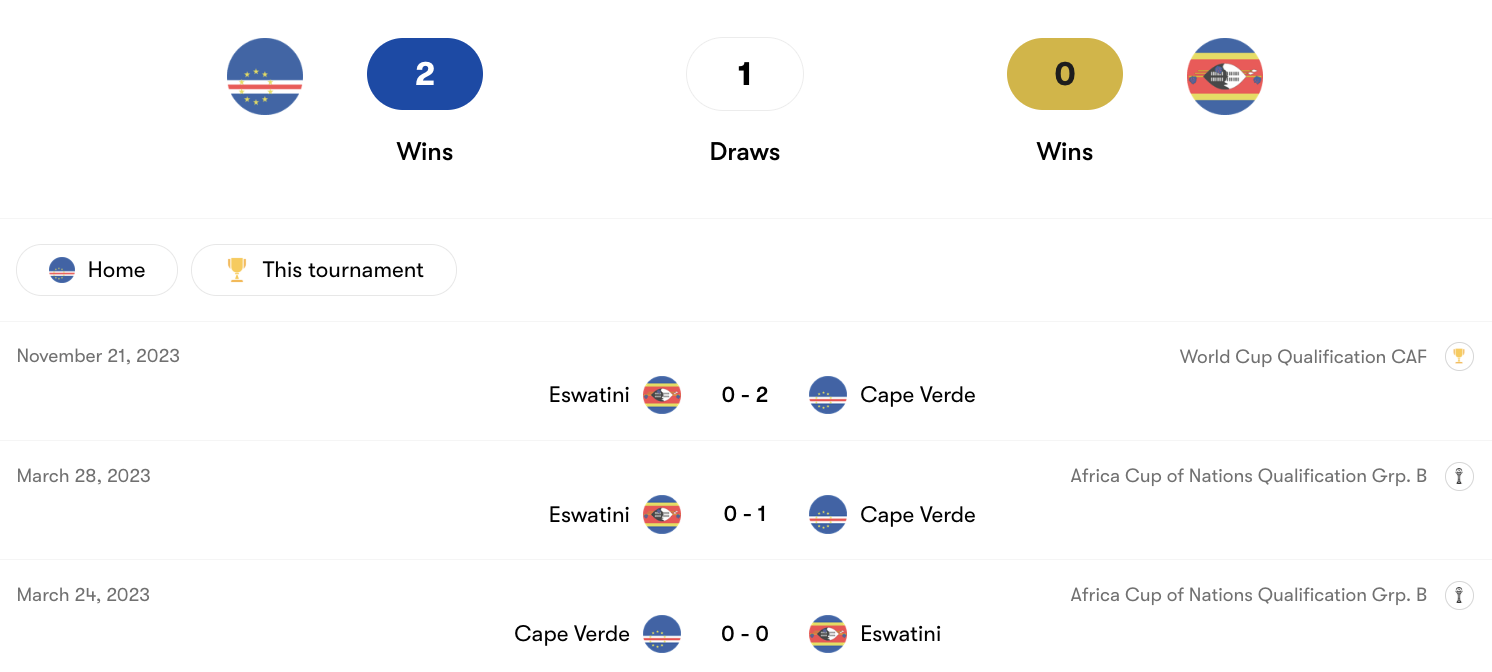Click the March 28 Africa Cup trophy icon
1492x672 pixels.
point(1459,476)
